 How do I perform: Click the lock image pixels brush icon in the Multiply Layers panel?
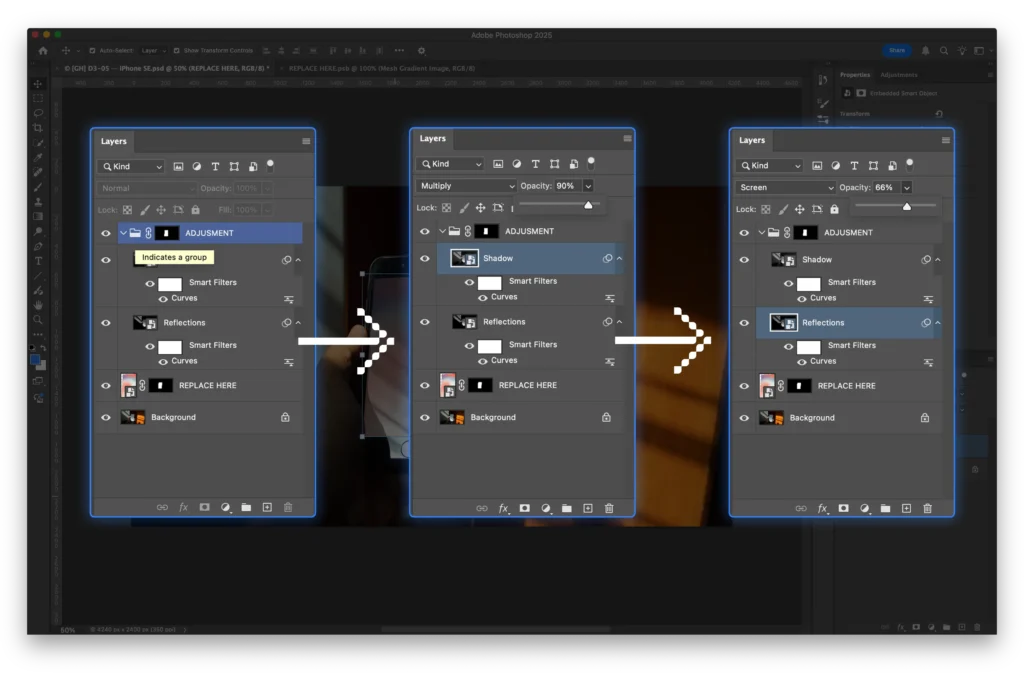(x=464, y=208)
